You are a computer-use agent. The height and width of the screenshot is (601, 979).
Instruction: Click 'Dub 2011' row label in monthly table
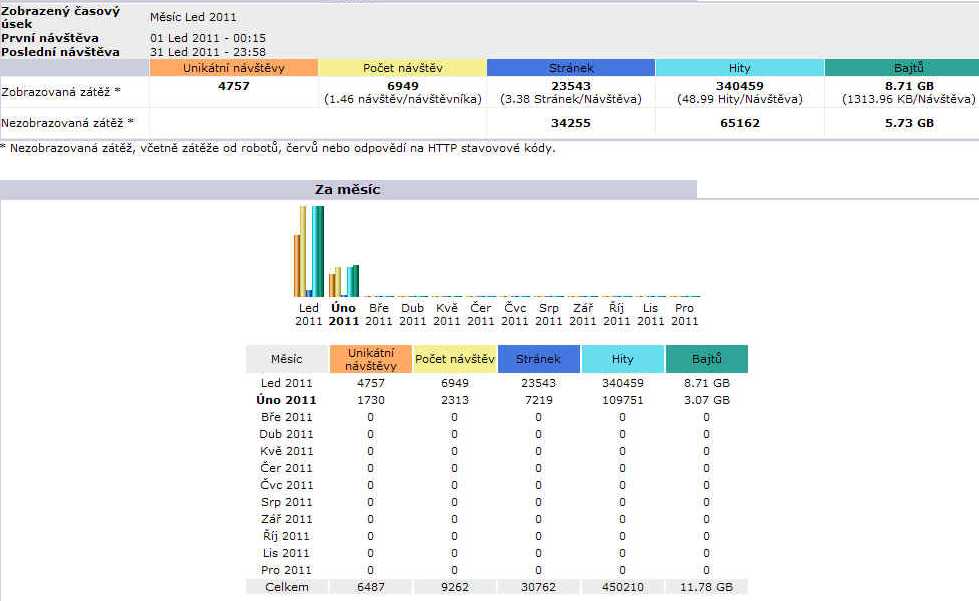(x=286, y=434)
